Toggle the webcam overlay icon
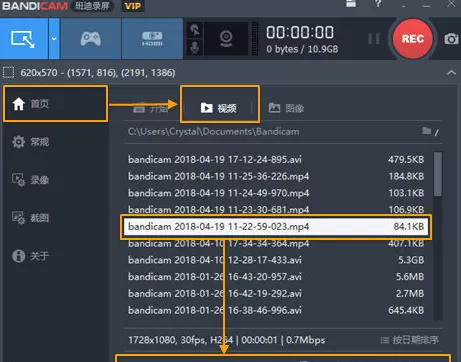461x362 pixels. pos(226,39)
